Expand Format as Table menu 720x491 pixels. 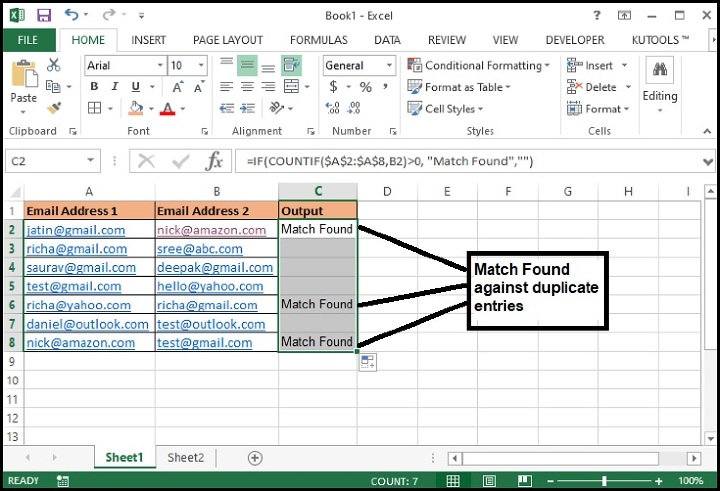tap(459, 87)
